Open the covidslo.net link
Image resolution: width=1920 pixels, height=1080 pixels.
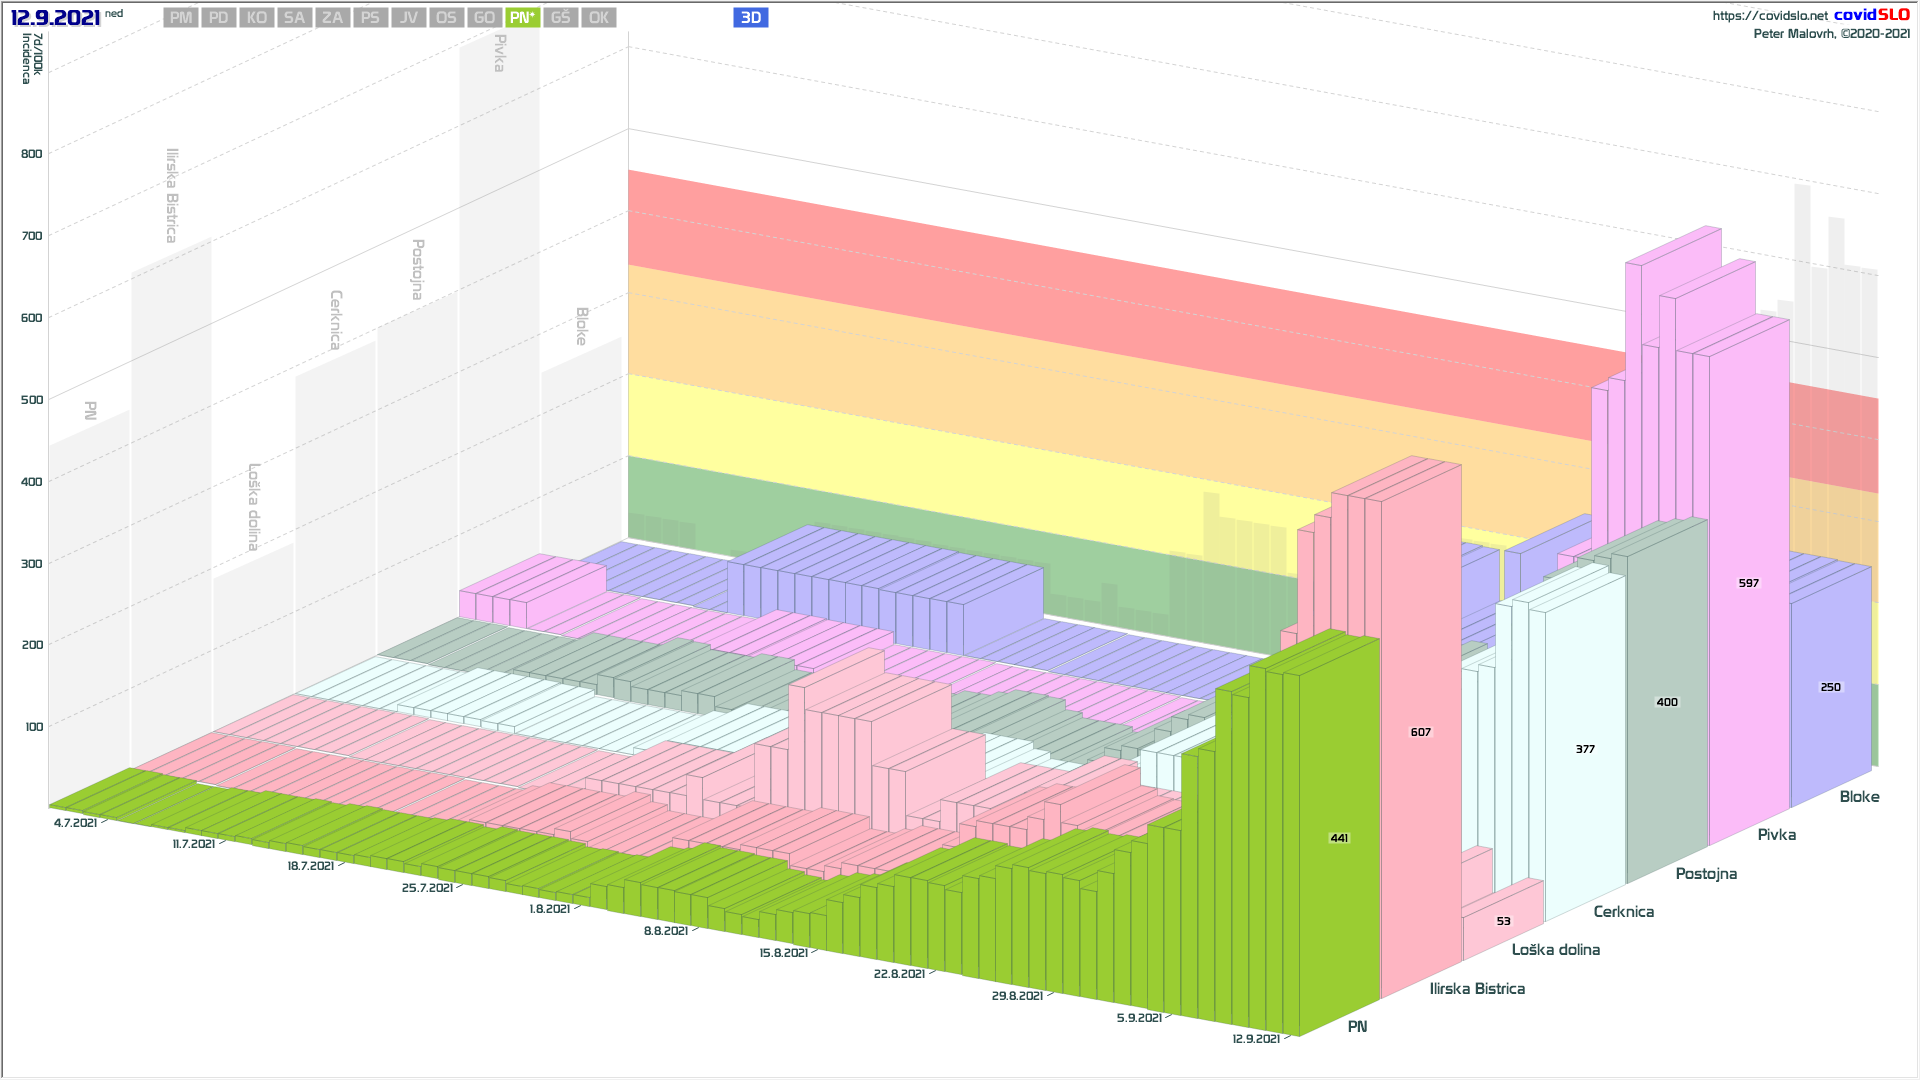point(1769,16)
